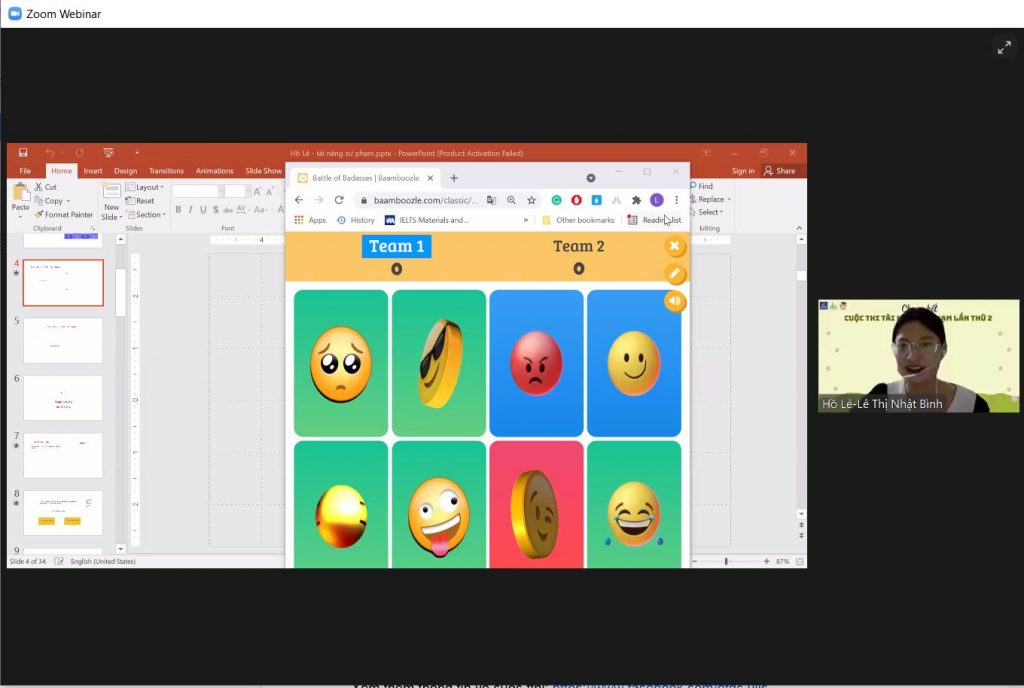The width and height of the screenshot is (1024, 688).
Task: Click Sign in in PowerPoint
Action: tap(743, 171)
